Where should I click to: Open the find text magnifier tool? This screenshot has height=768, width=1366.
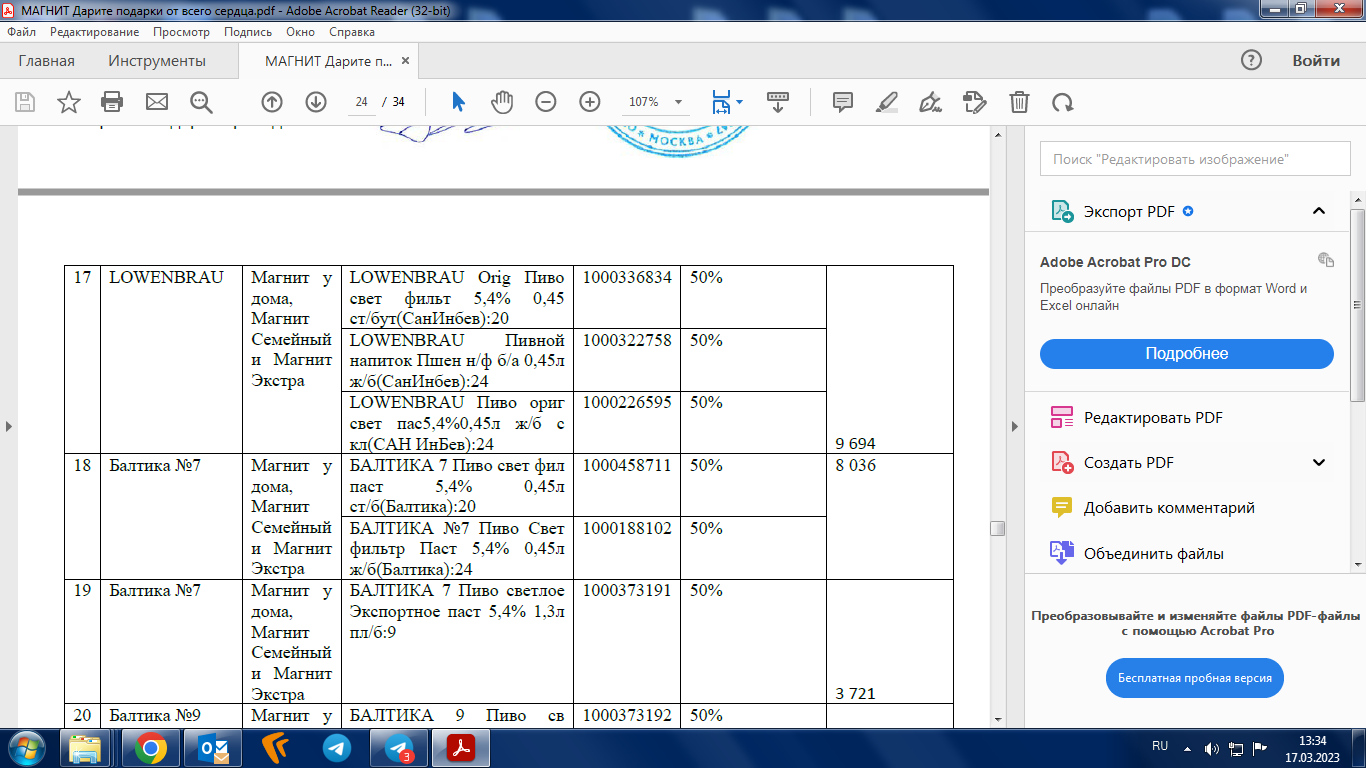[x=202, y=102]
